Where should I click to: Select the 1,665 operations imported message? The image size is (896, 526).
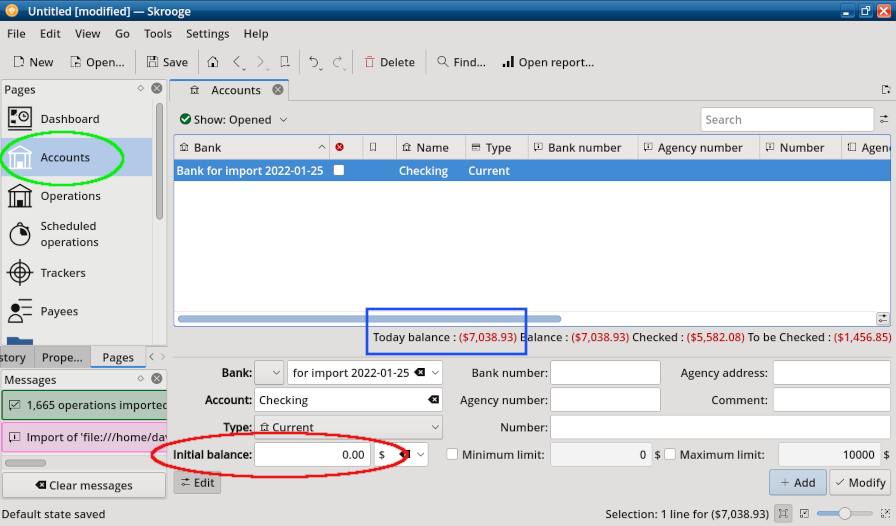pyautogui.click(x=85, y=405)
